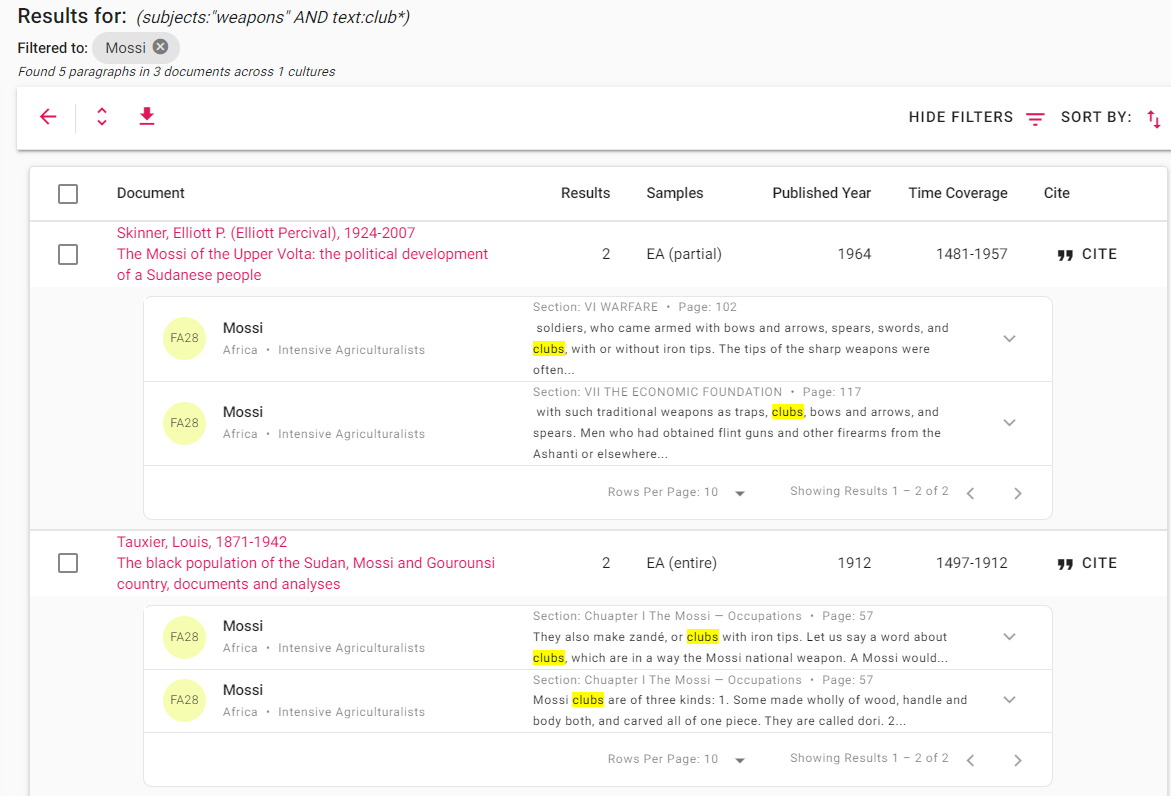This screenshot has height=796, width=1171.
Task: Click the expand/collapse all results icon
Action: pos(101,117)
